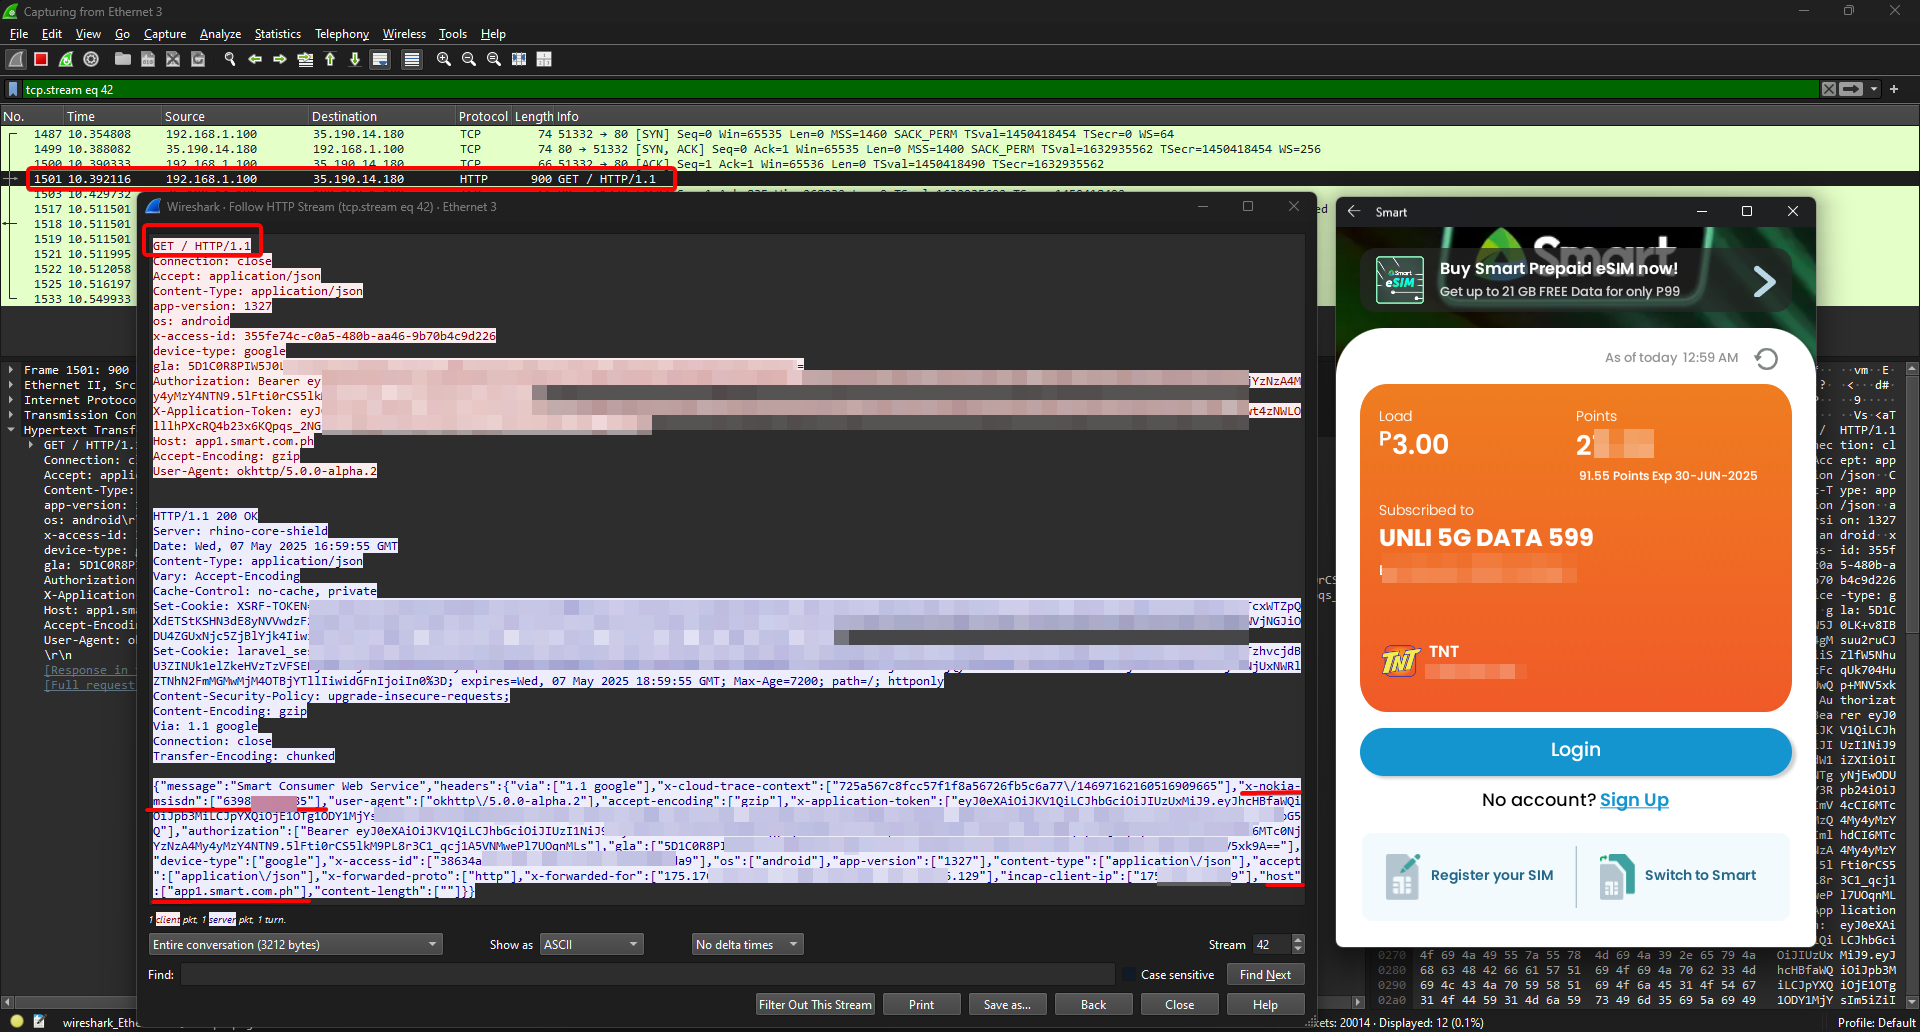Zoom out main window text
Image resolution: width=1920 pixels, height=1032 pixels.
[469, 59]
